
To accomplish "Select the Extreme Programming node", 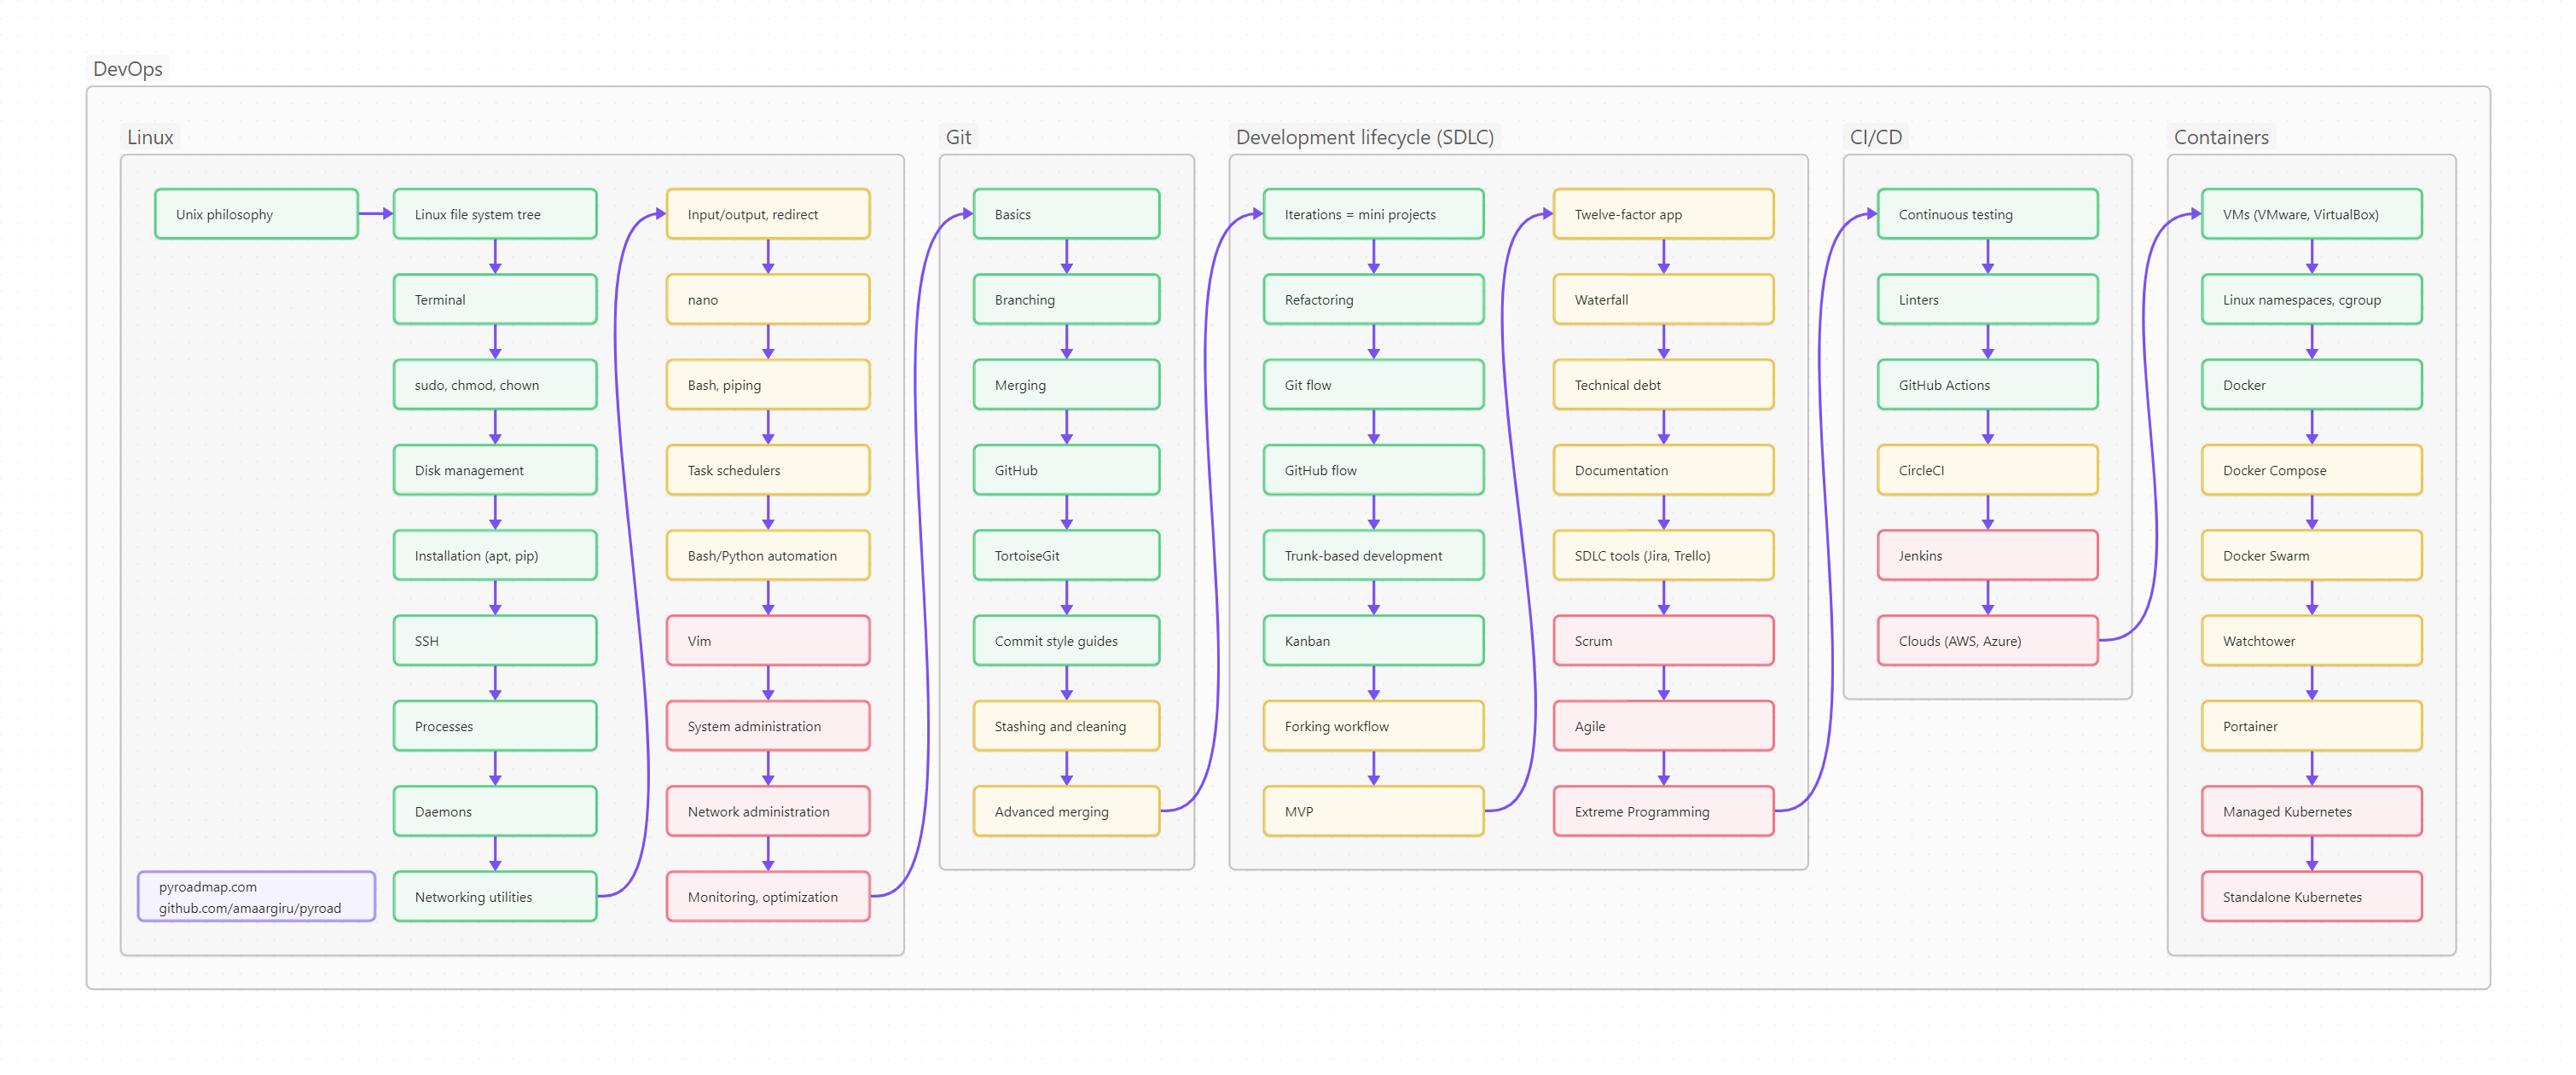I will click(1663, 811).
